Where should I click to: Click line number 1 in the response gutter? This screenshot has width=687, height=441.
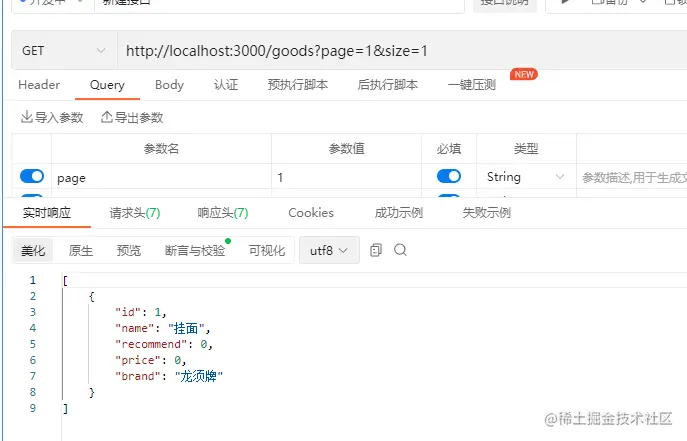click(33, 280)
